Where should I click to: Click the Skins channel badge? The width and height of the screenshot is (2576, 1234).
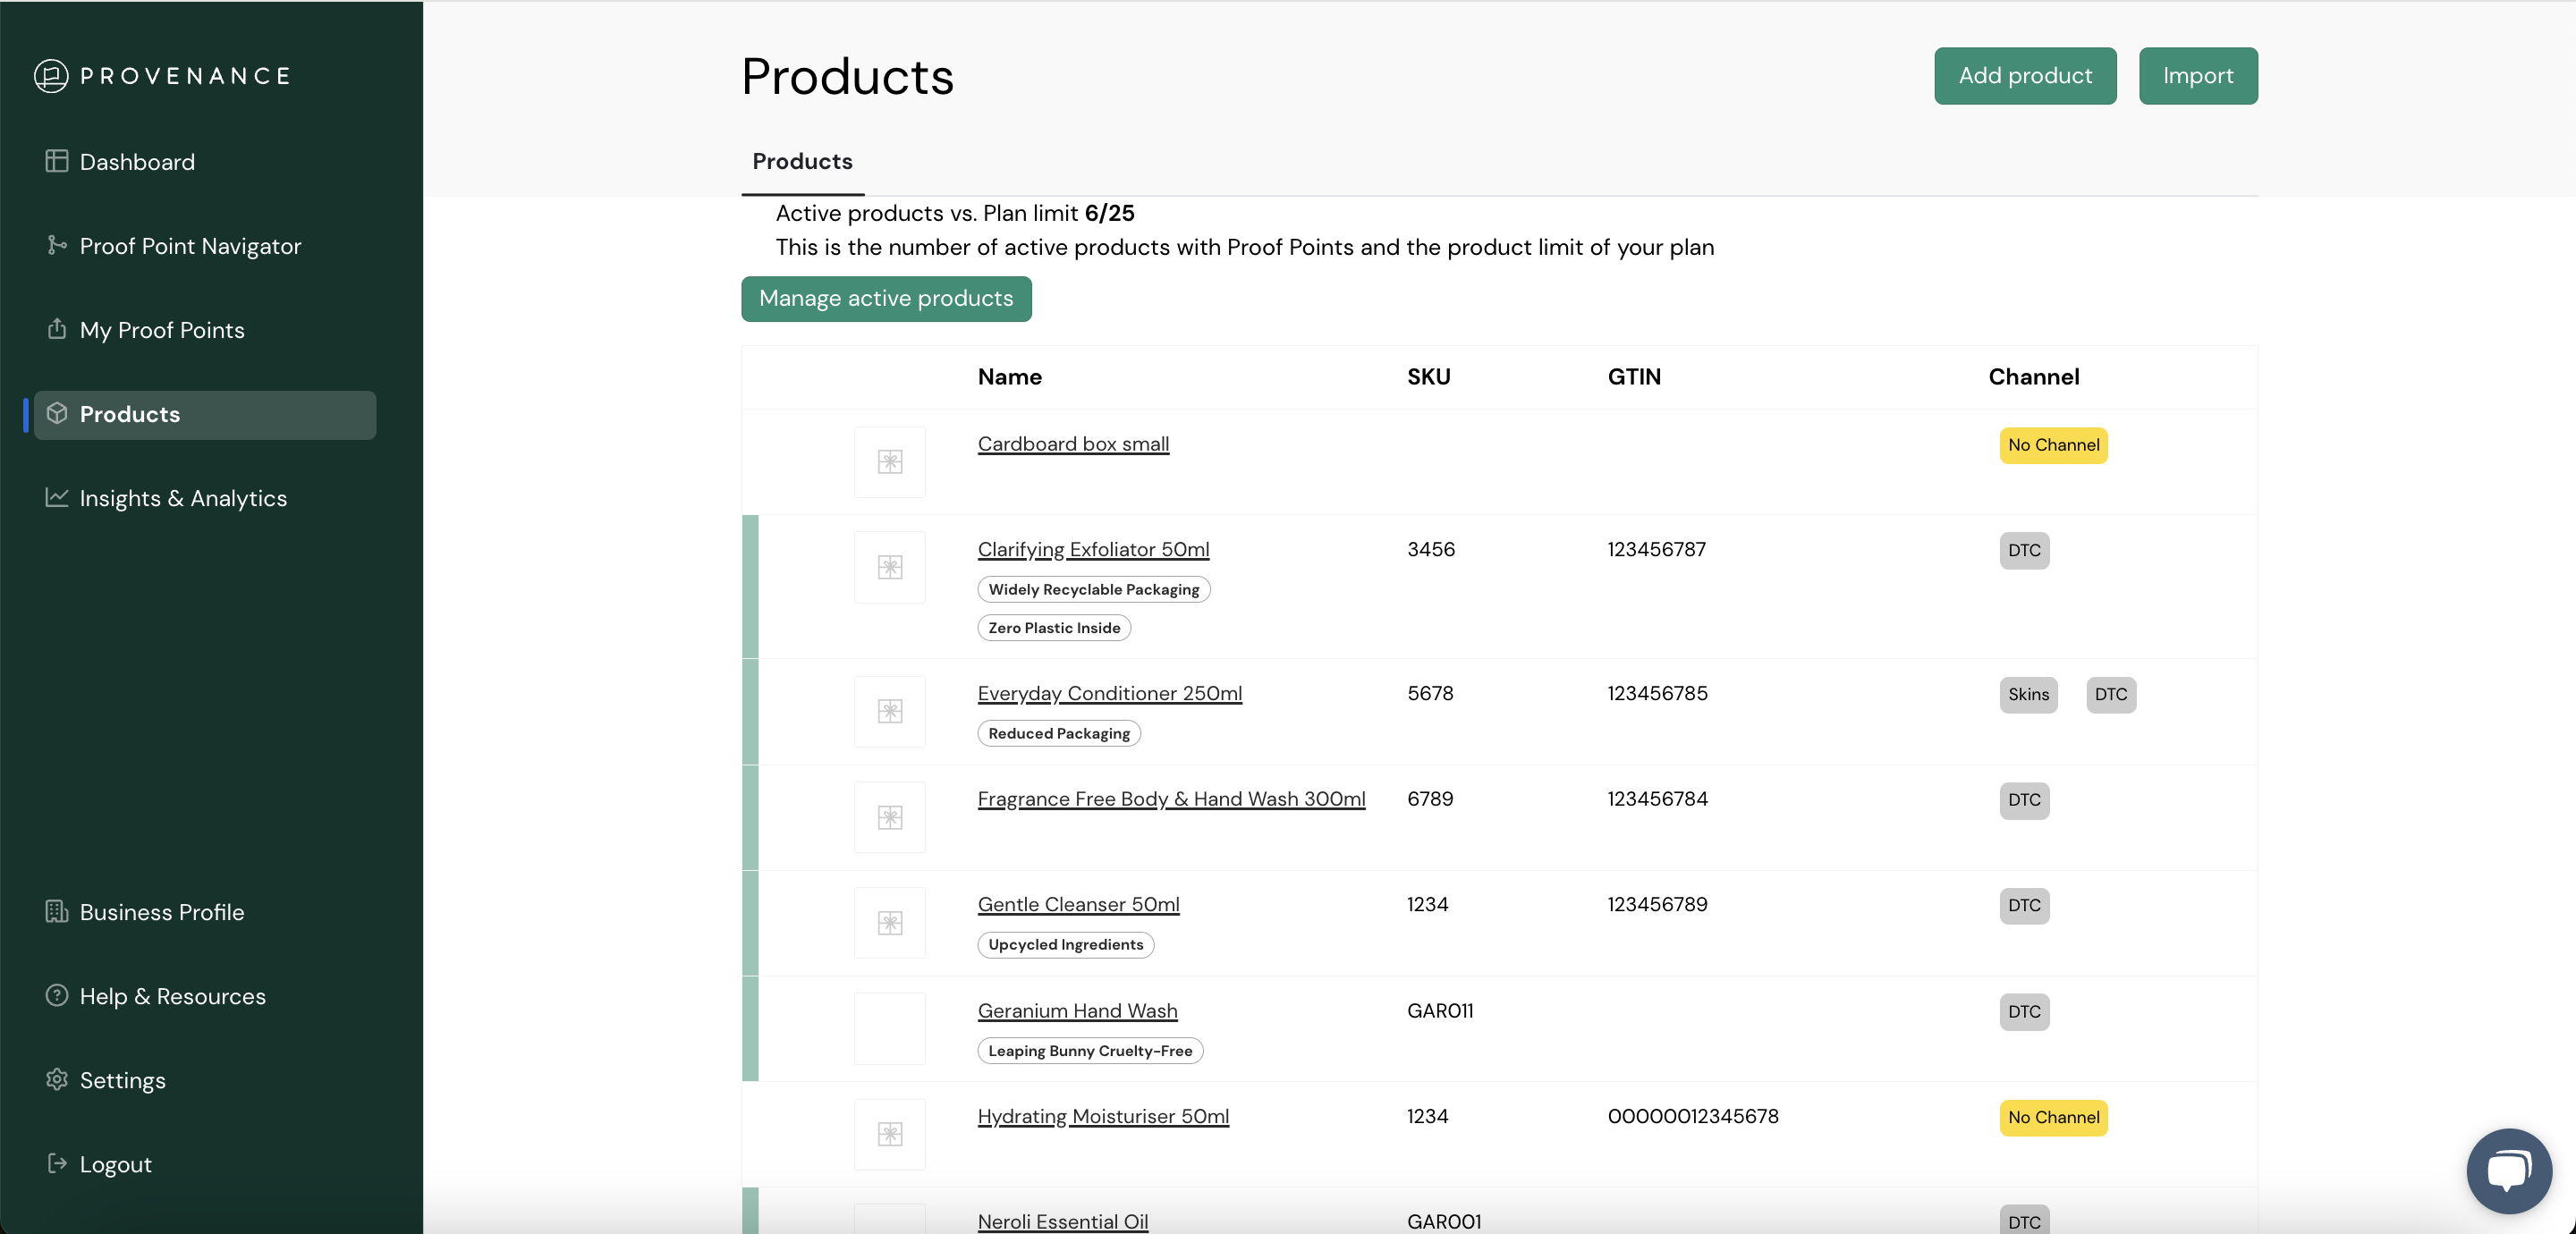click(2028, 695)
